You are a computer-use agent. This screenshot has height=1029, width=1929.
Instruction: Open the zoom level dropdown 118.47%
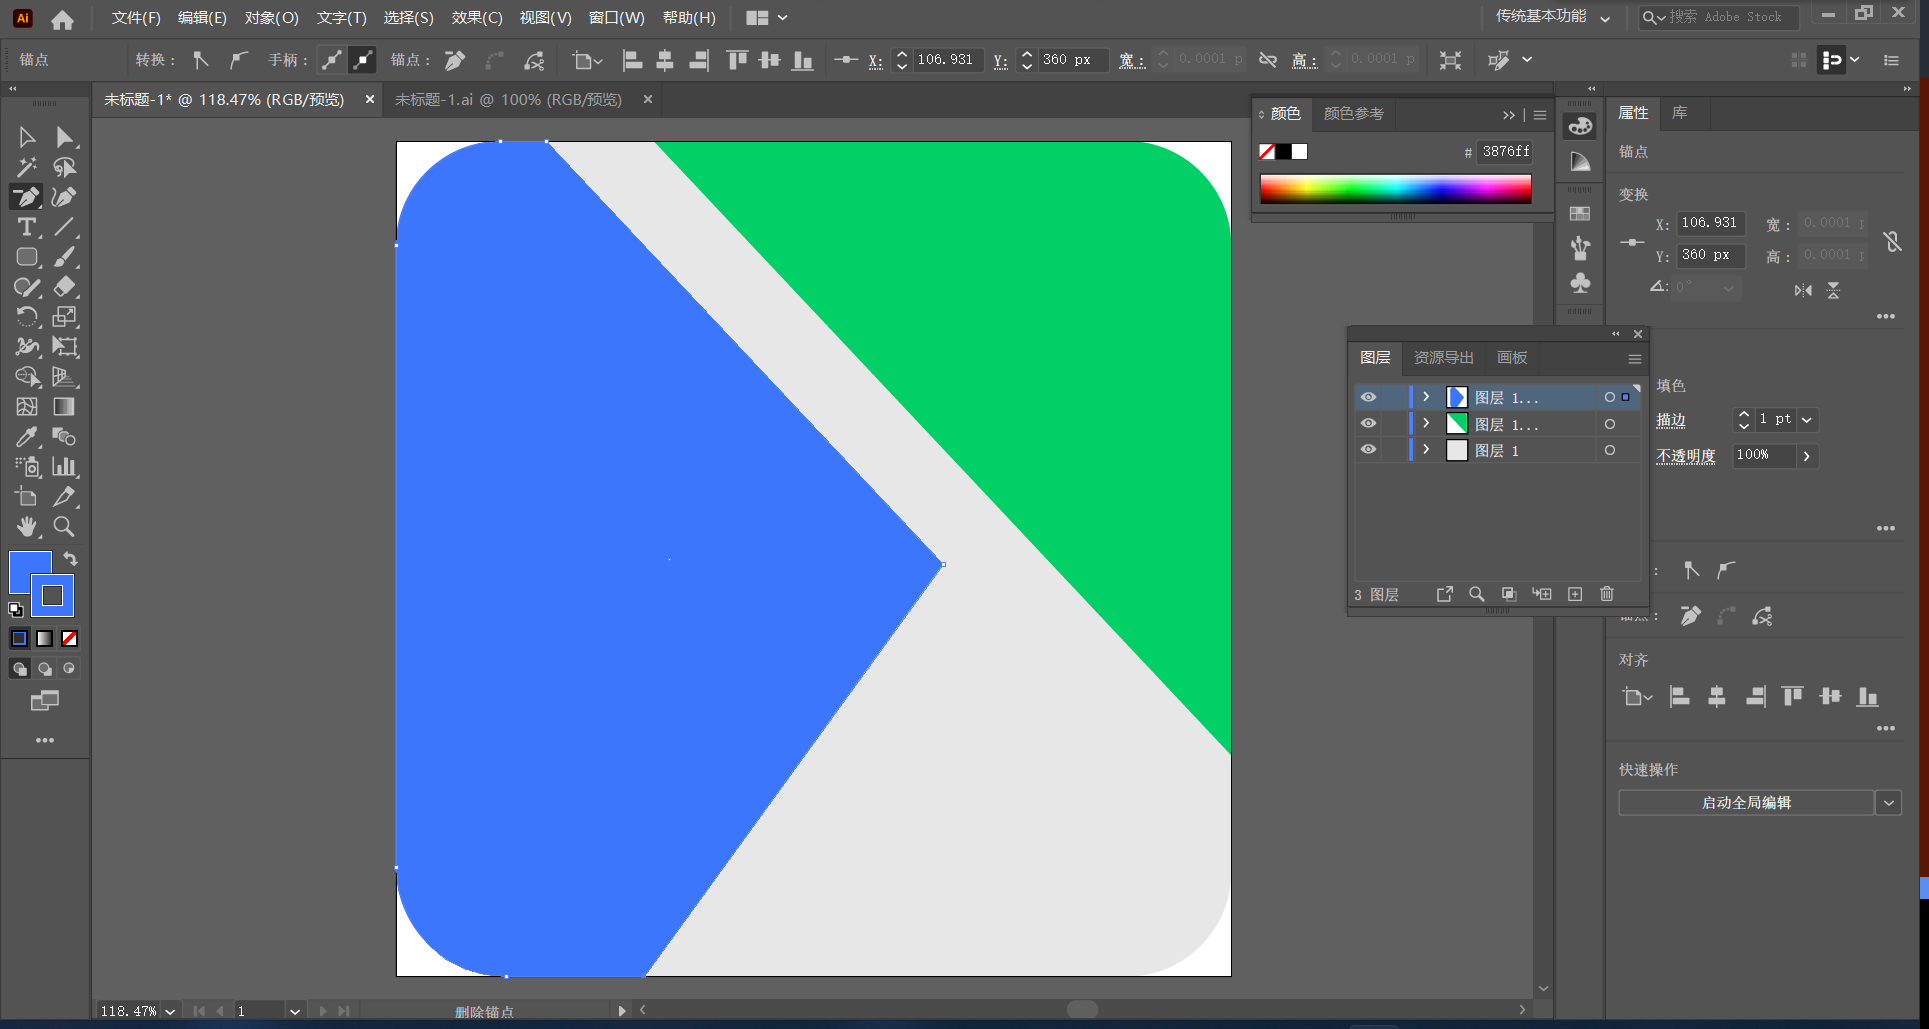(x=170, y=1011)
